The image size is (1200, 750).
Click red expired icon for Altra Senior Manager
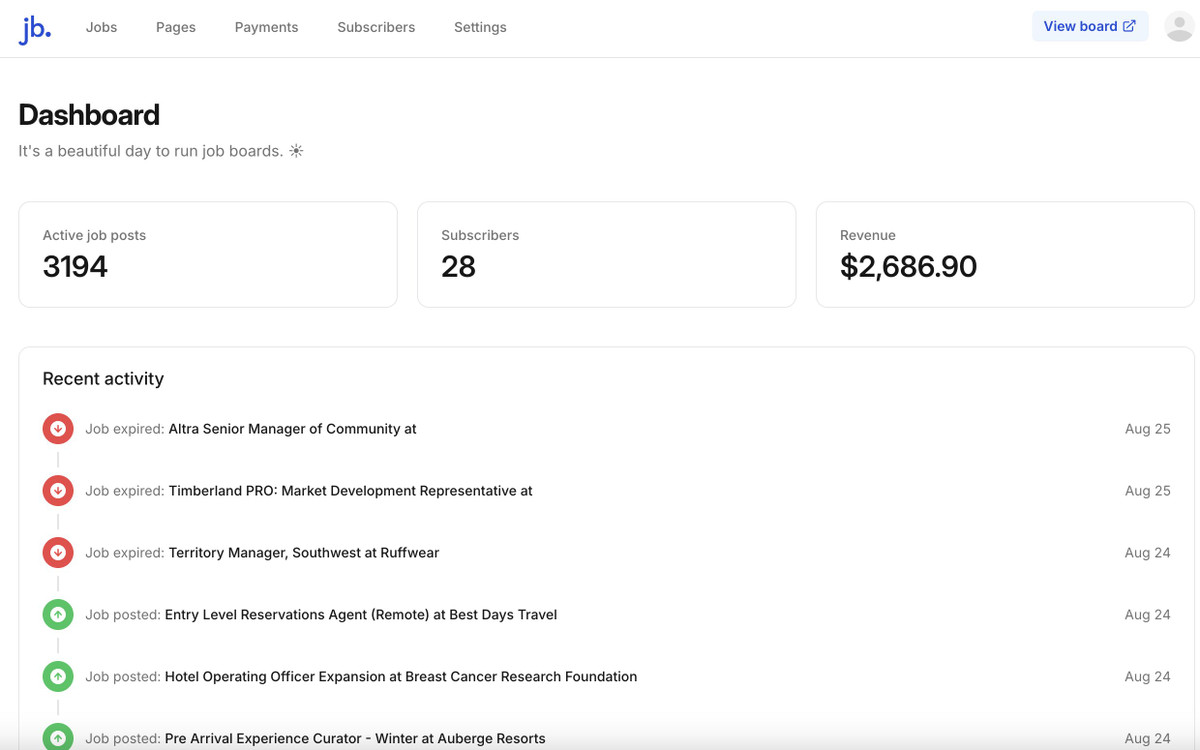point(58,429)
